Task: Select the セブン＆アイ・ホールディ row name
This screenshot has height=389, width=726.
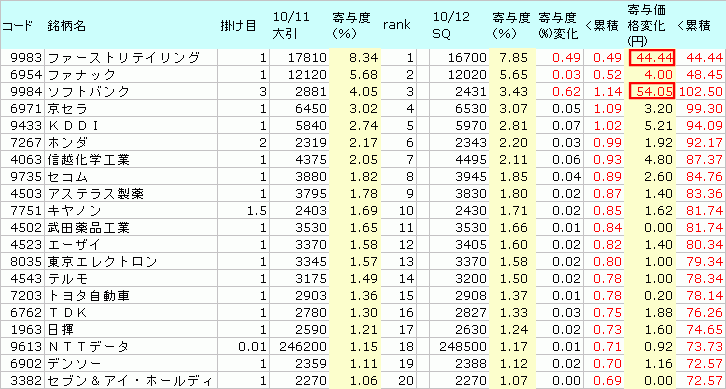Action: pos(131,380)
